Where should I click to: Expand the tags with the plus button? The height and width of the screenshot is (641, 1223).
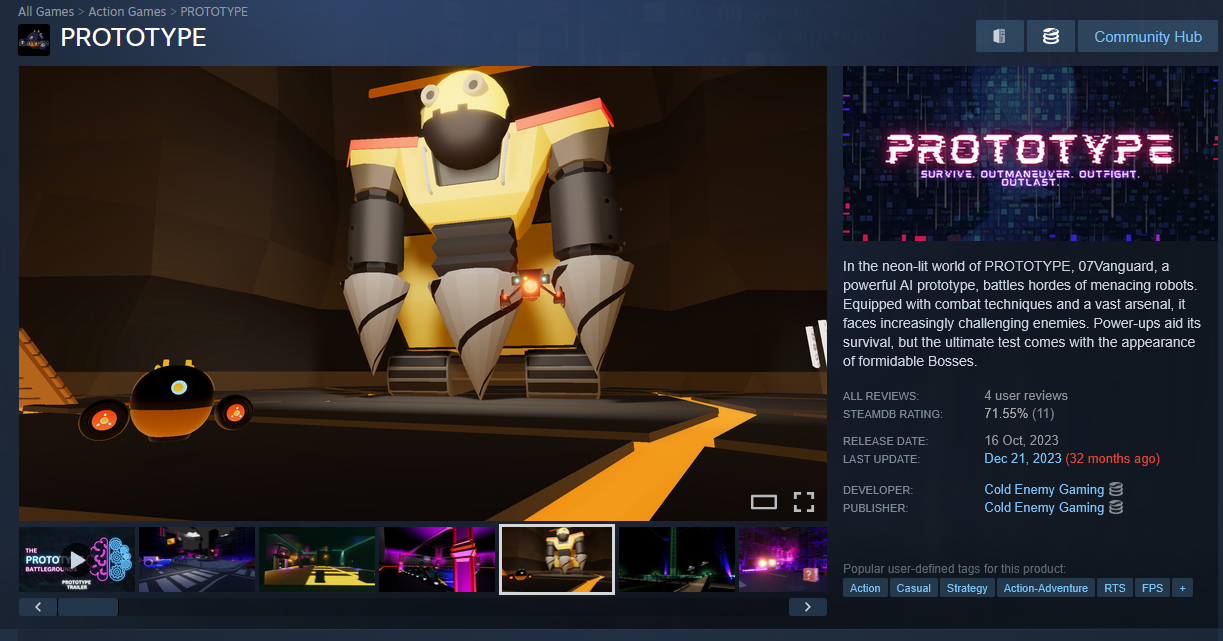pos(1183,588)
